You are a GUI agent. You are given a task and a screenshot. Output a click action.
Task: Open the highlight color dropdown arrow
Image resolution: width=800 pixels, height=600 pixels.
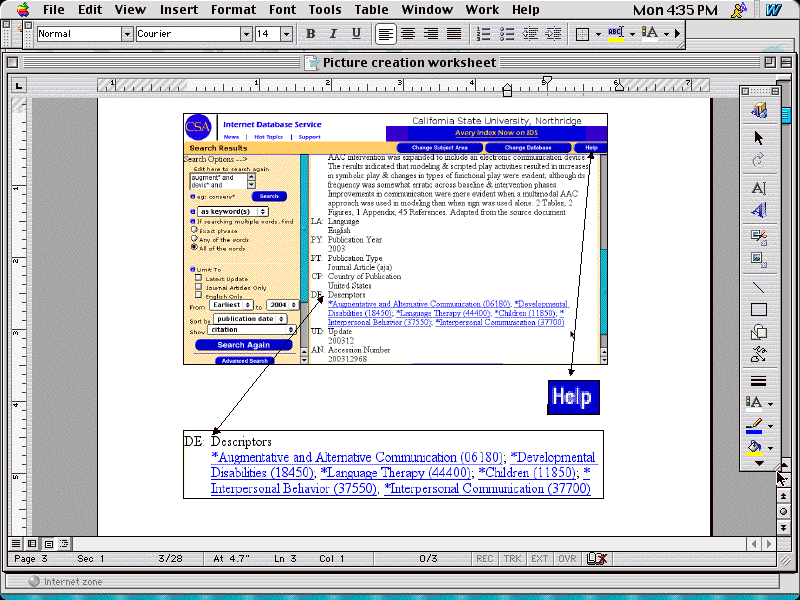click(633, 34)
